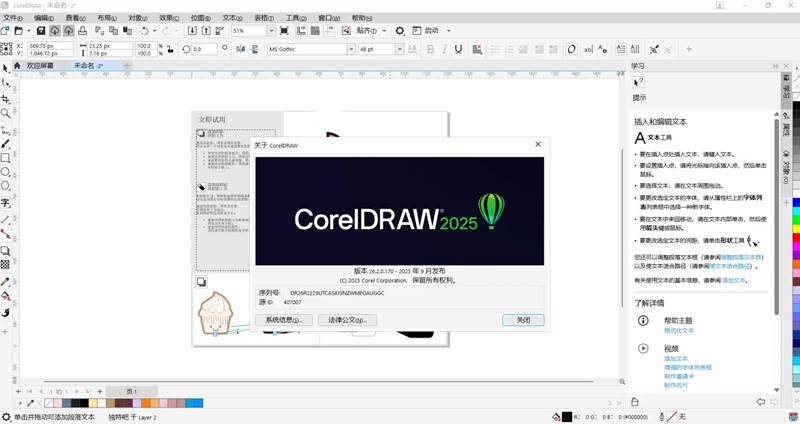Viewport: 800px width, 424px height.
Task: Open the MS Gothic font dropdown
Action: tap(351, 49)
